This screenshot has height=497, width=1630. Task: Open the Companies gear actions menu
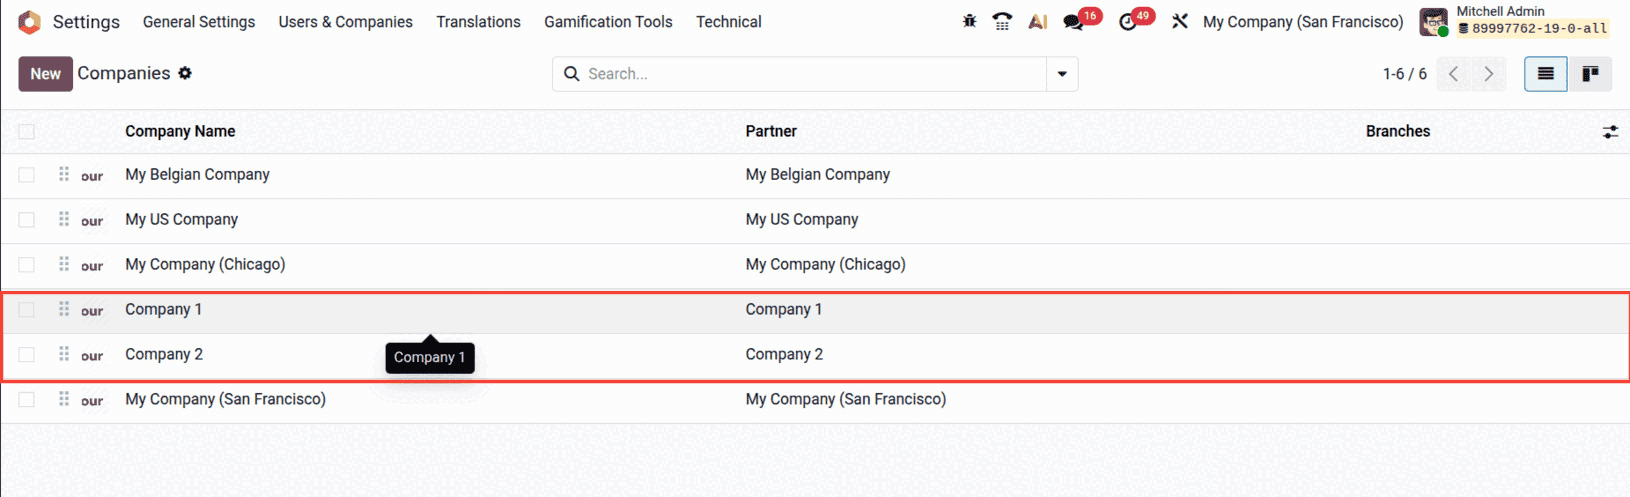[x=185, y=73]
